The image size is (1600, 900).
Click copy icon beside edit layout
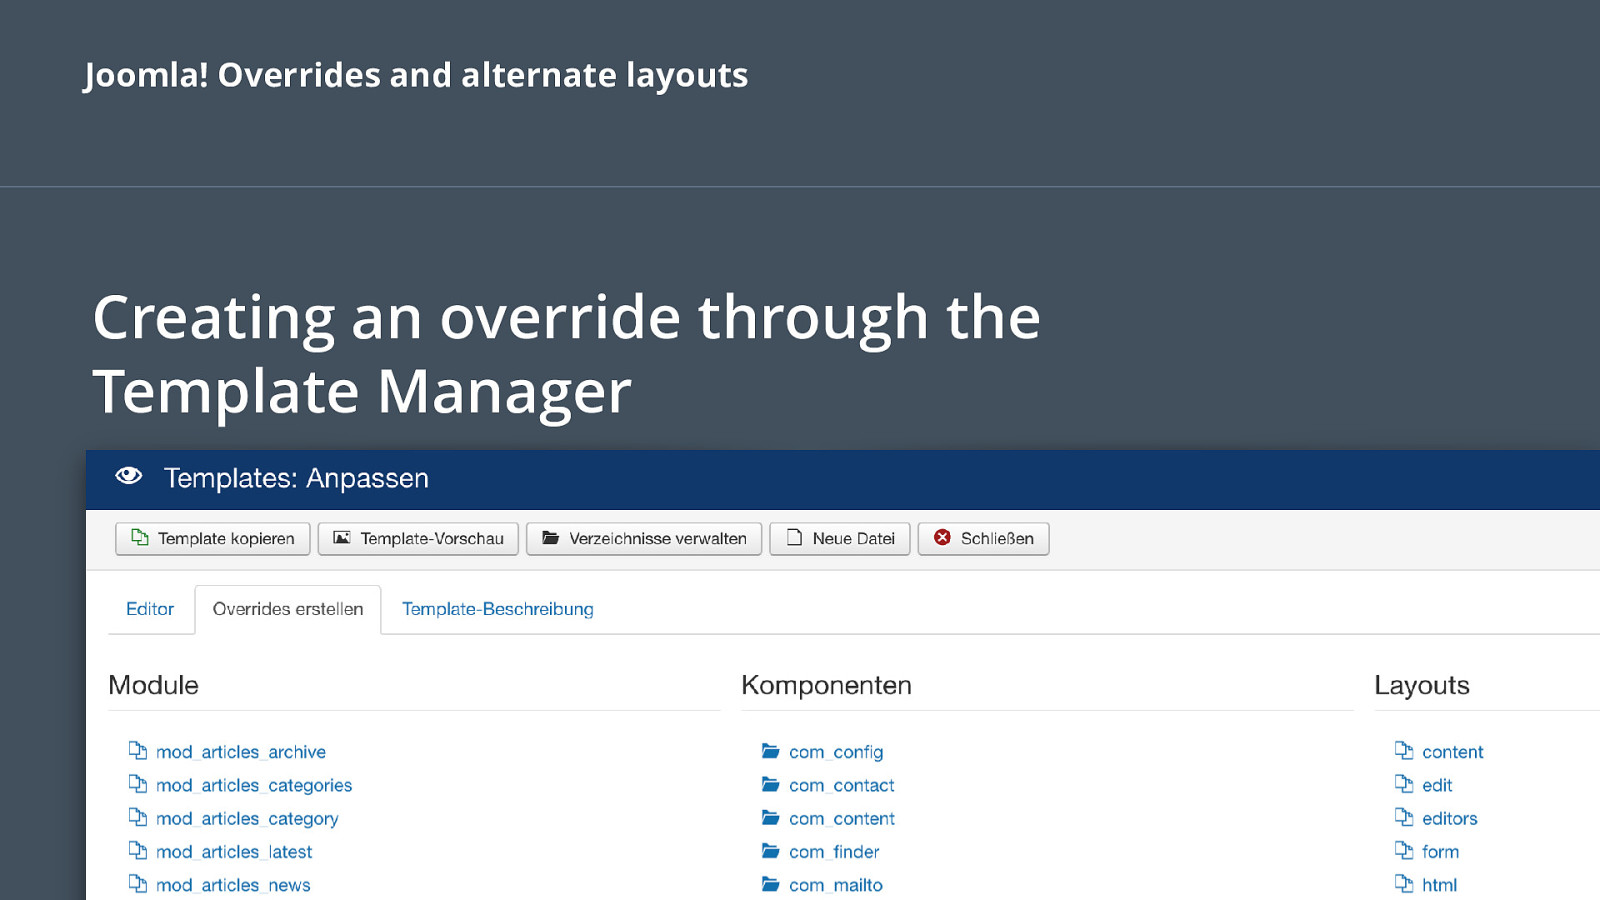click(x=1404, y=783)
